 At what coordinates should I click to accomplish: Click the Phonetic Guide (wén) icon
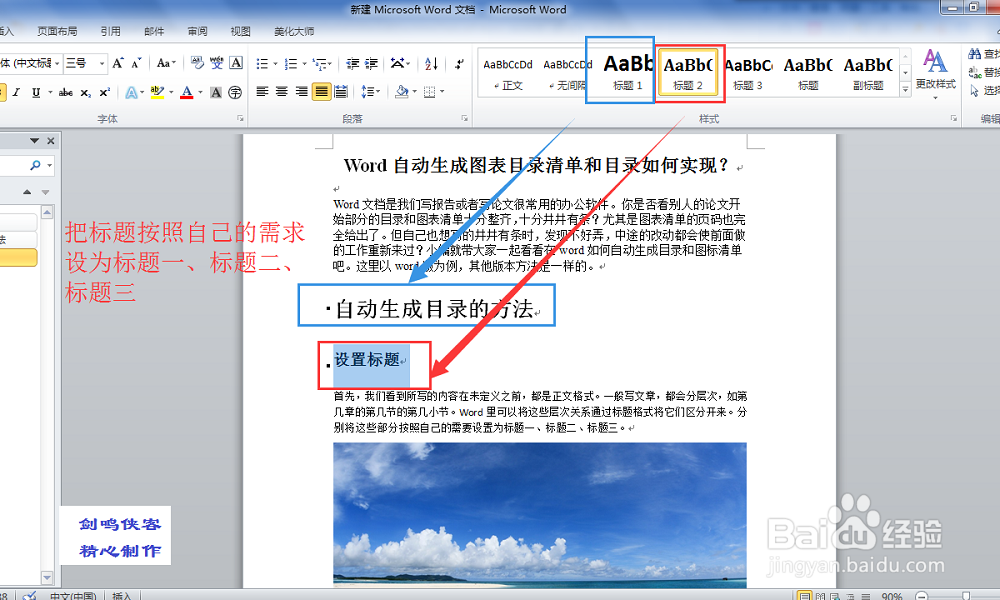coord(217,63)
